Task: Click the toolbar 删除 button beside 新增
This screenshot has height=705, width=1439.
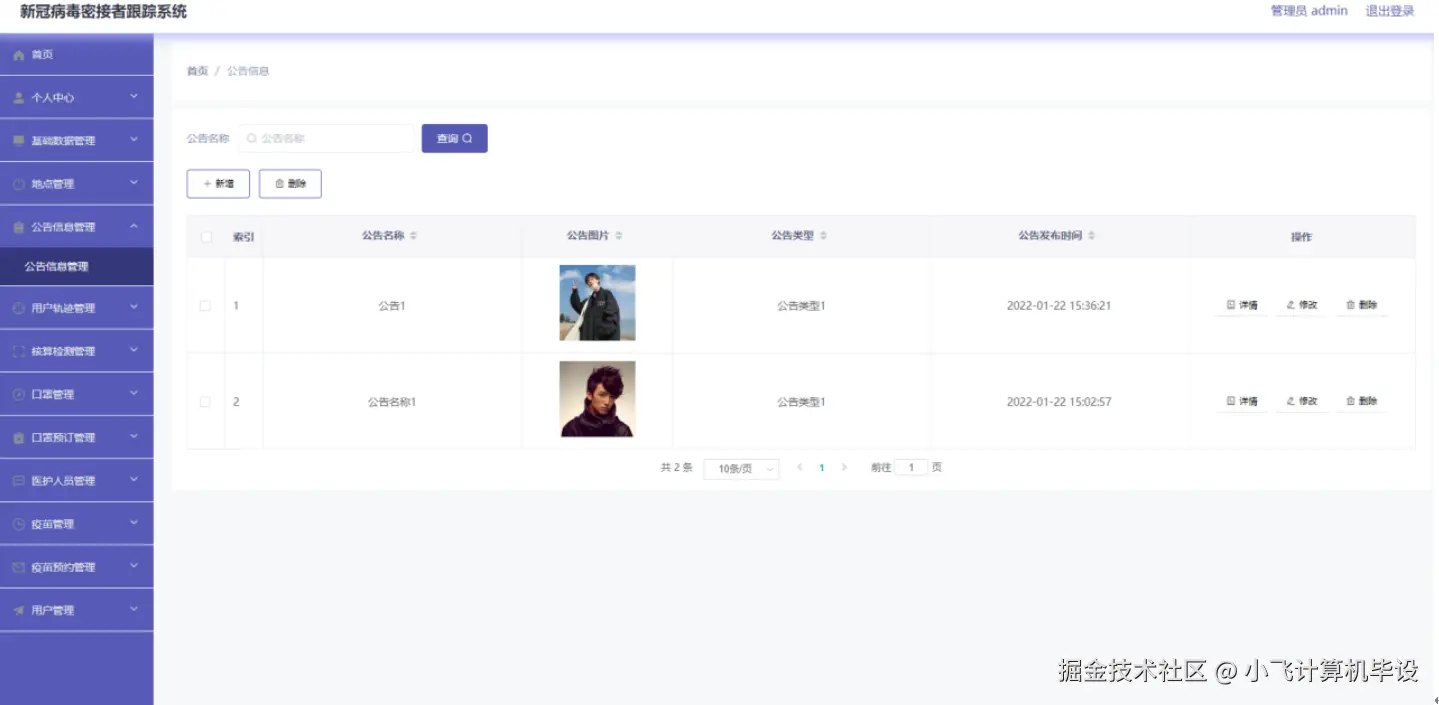Action: 290,184
